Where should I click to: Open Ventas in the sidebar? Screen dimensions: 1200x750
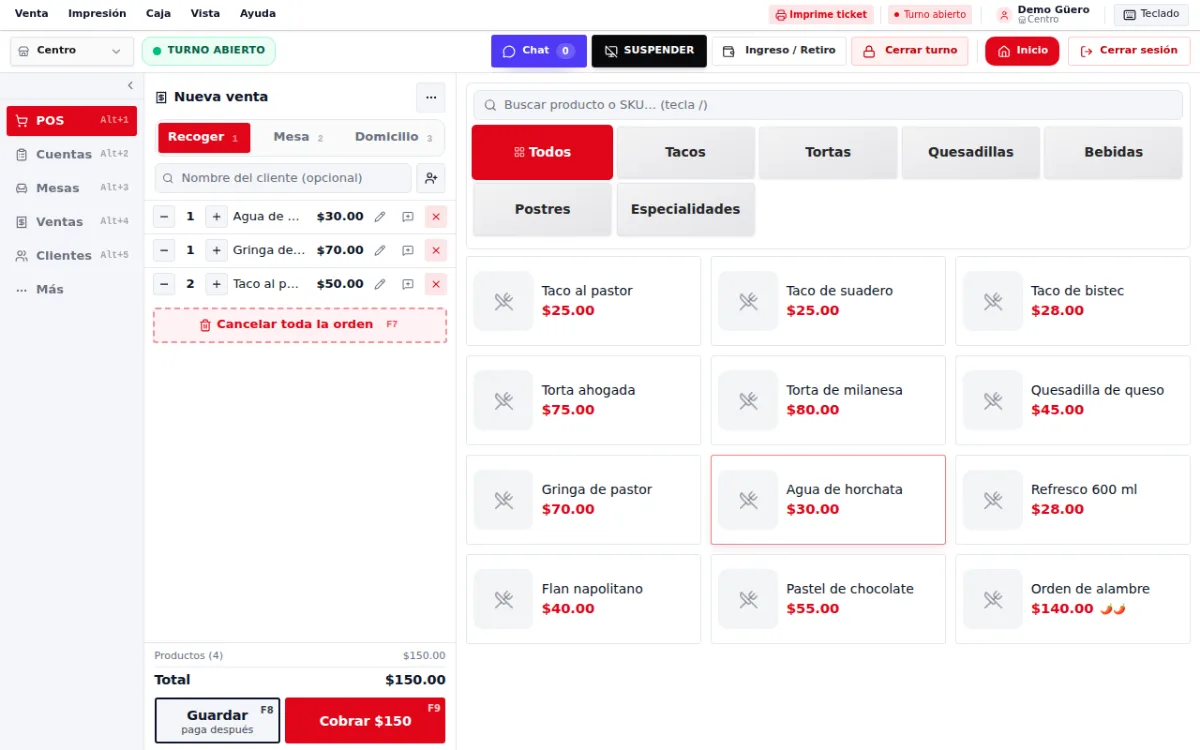72,222
